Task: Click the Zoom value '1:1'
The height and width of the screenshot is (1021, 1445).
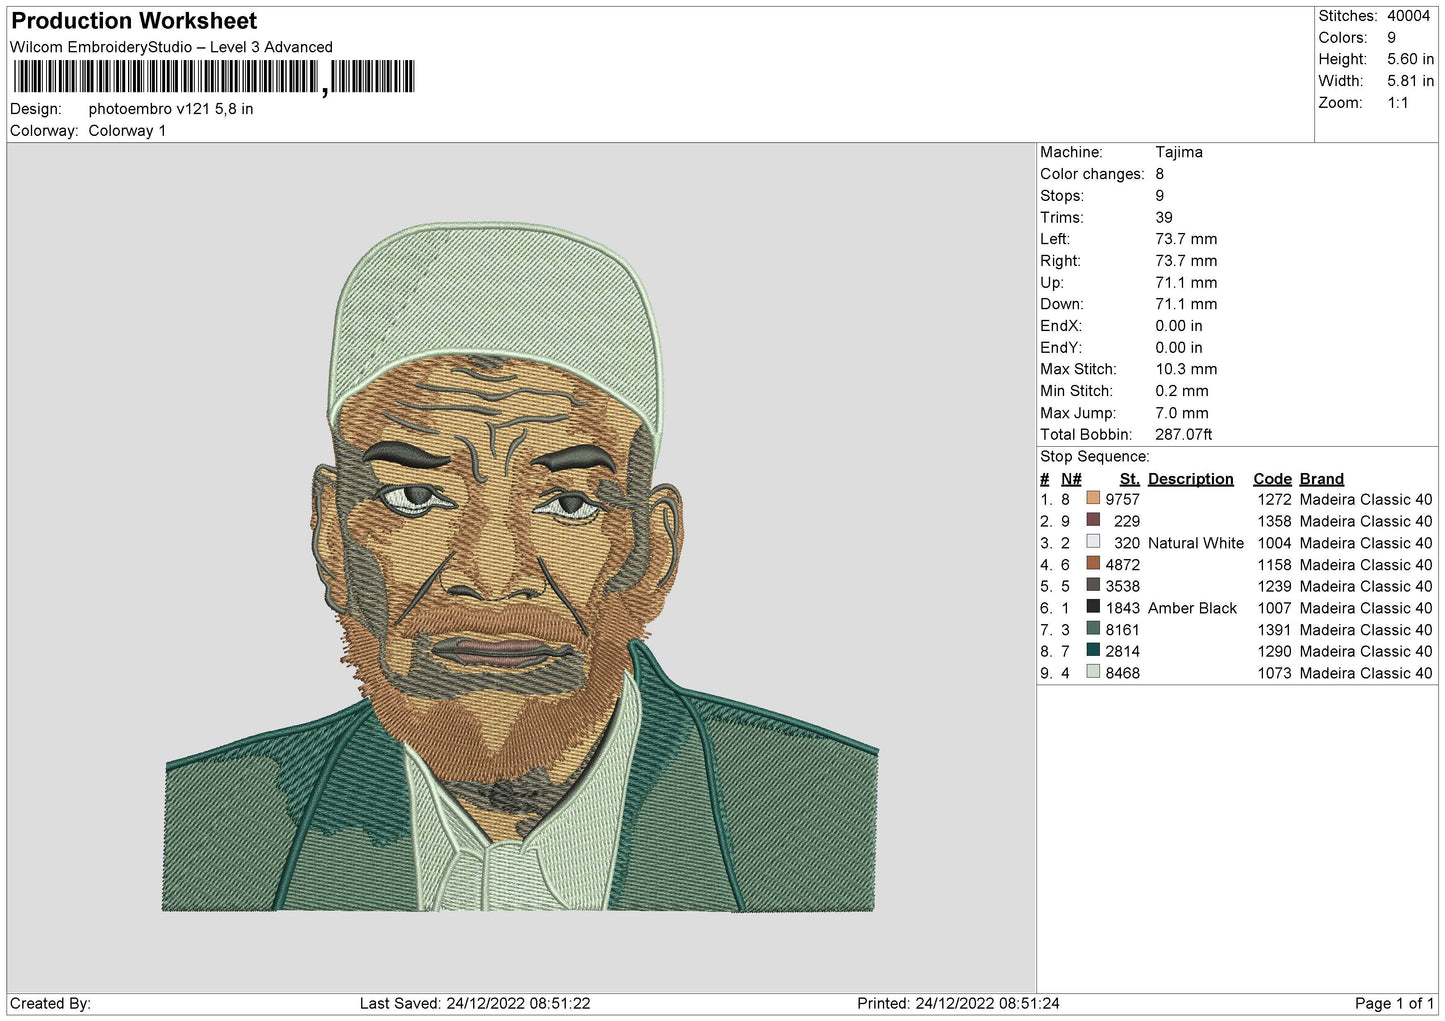Action: coord(1397,103)
